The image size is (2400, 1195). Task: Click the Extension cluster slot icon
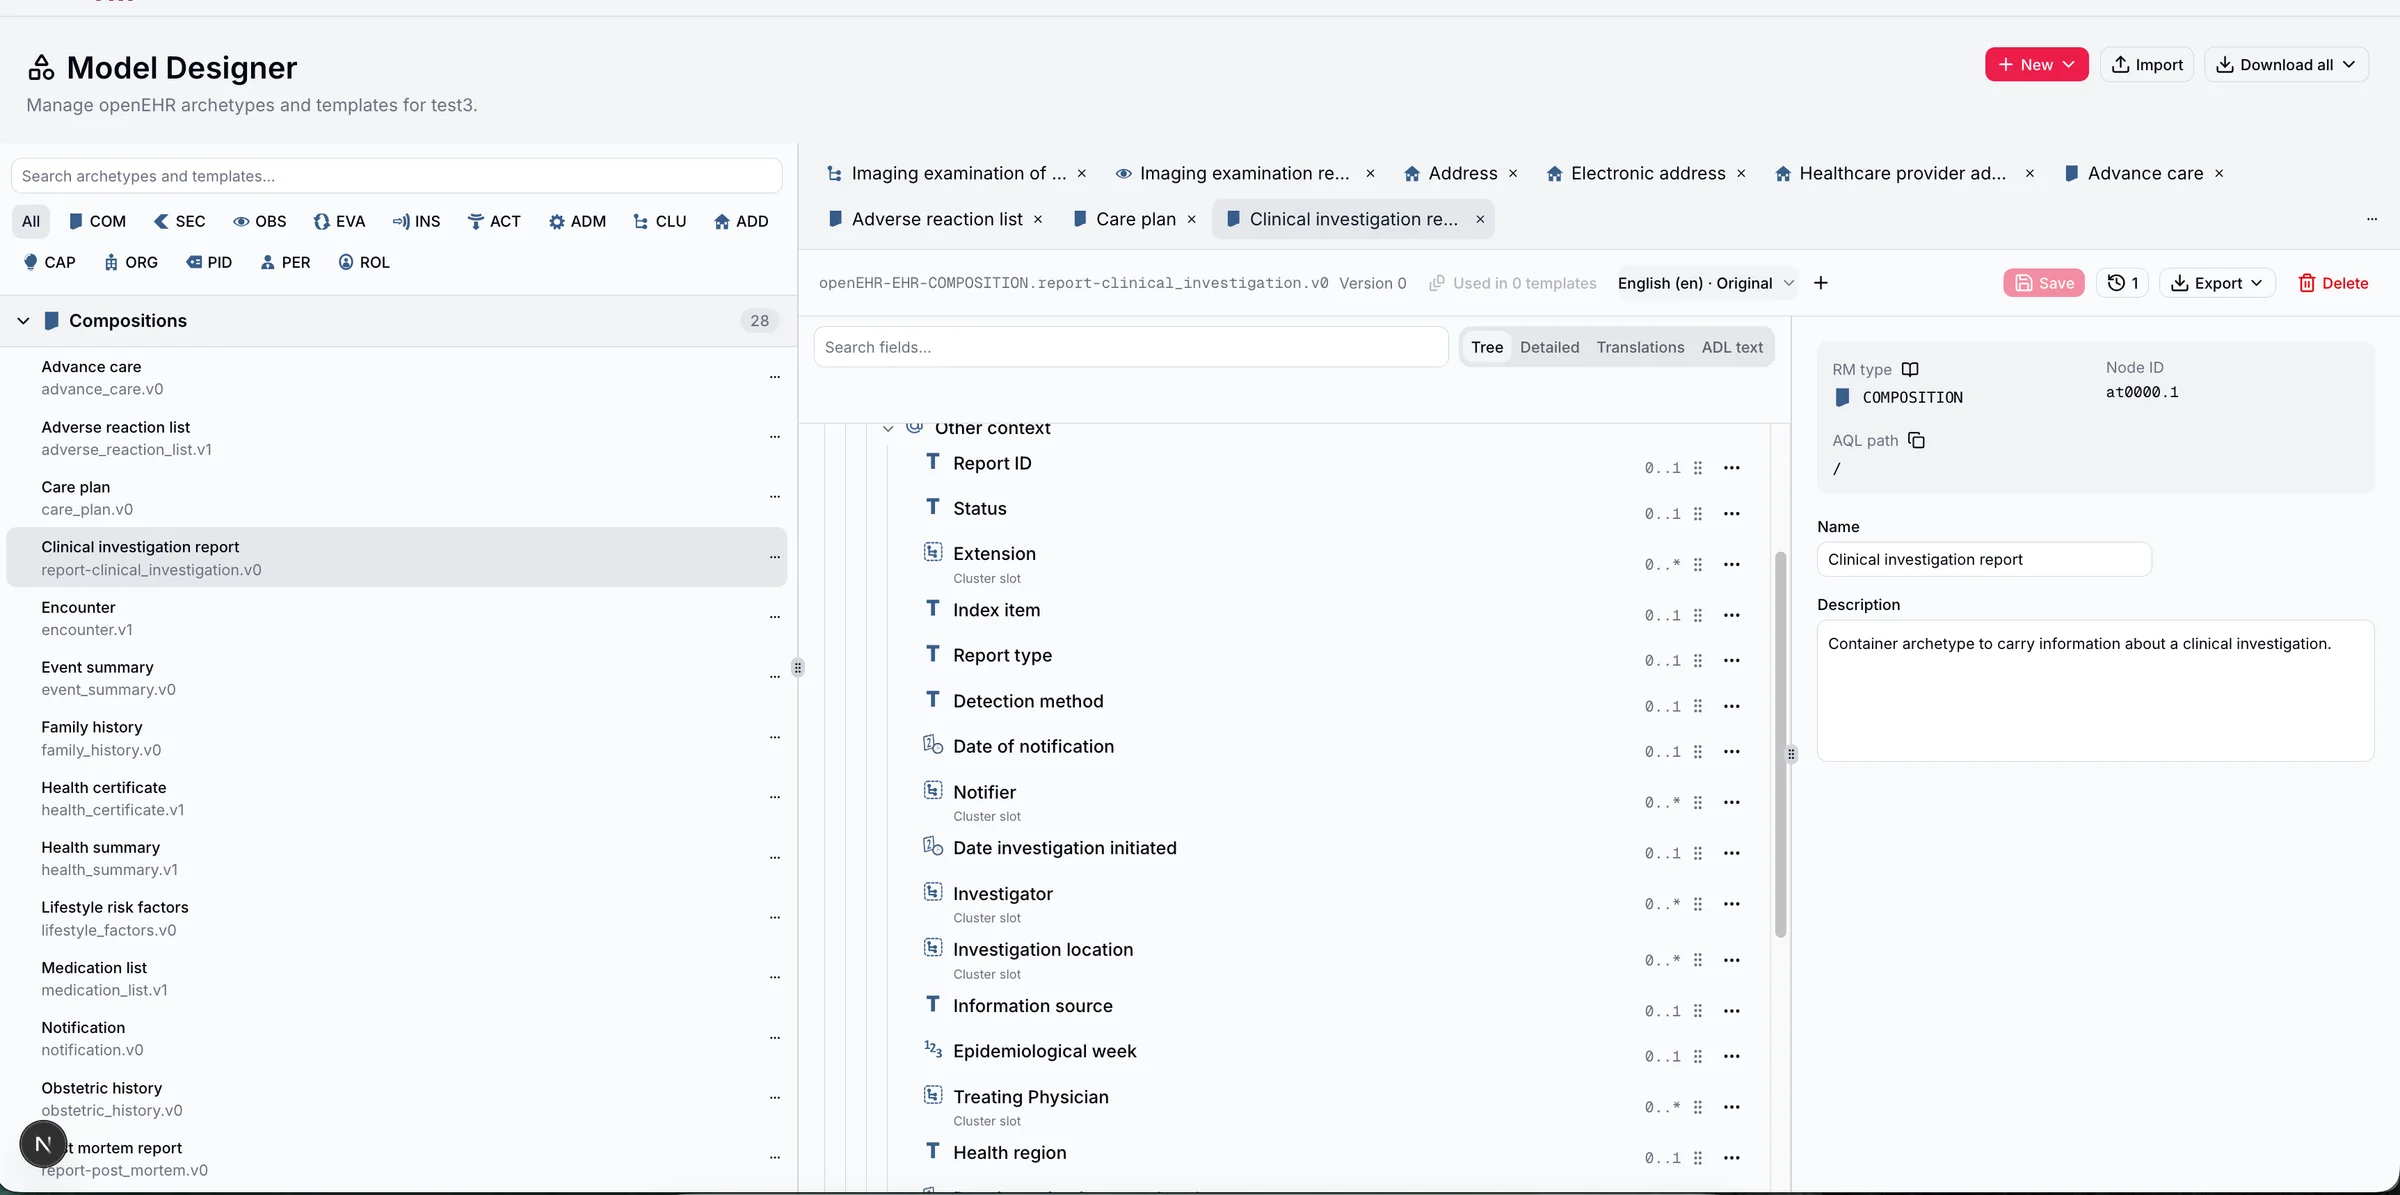pos(933,552)
